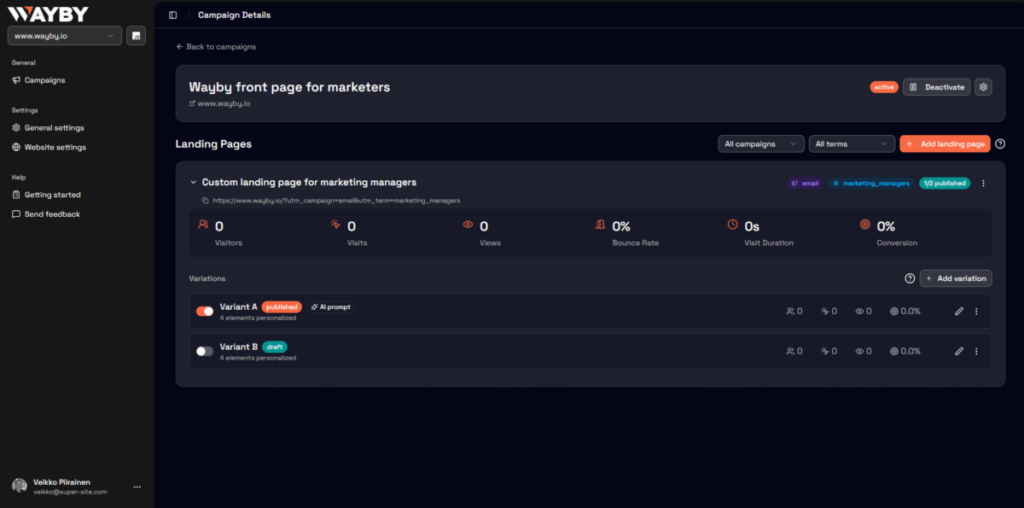This screenshot has height=508, width=1024.
Task: Click the Visit Duration clock icon
Action: (x=733, y=225)
